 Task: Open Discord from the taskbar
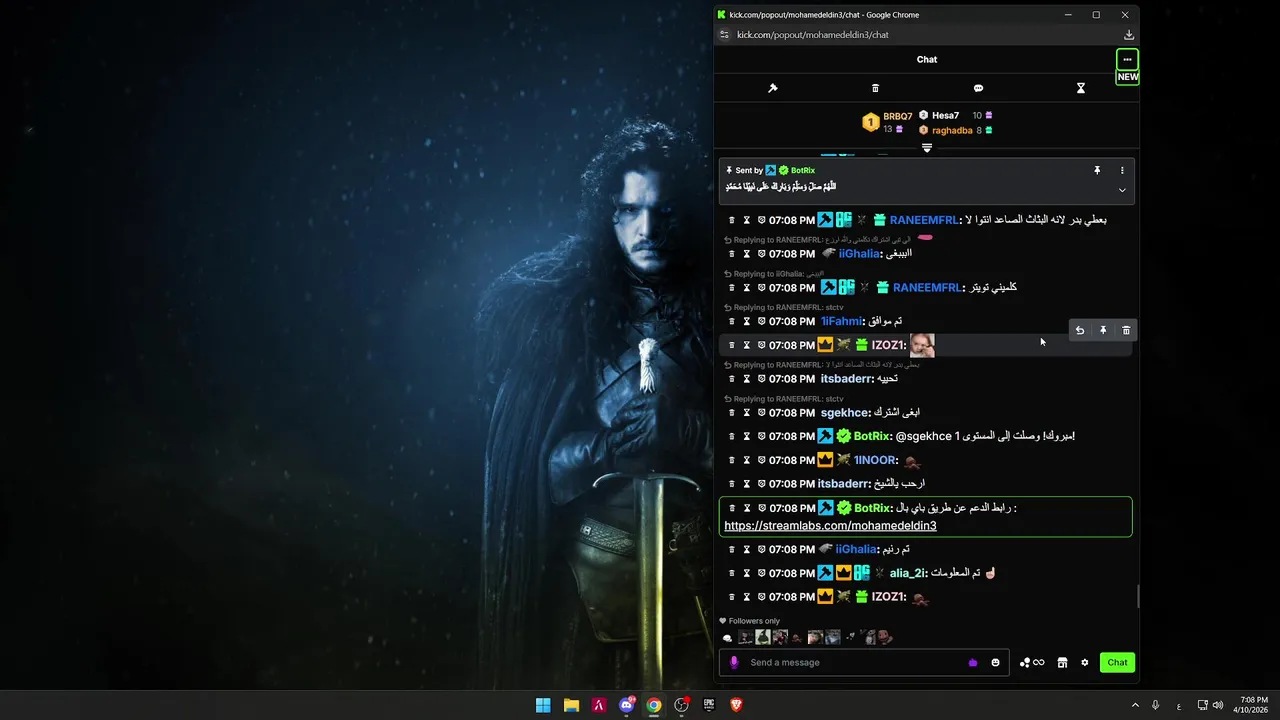tap(627, 705)
